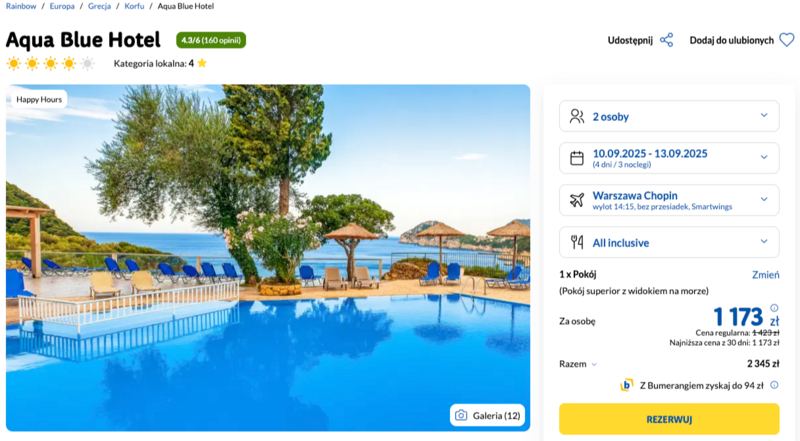800x441 pixels.
Task: Click the people icon in guests field
Action: [577, 116]
